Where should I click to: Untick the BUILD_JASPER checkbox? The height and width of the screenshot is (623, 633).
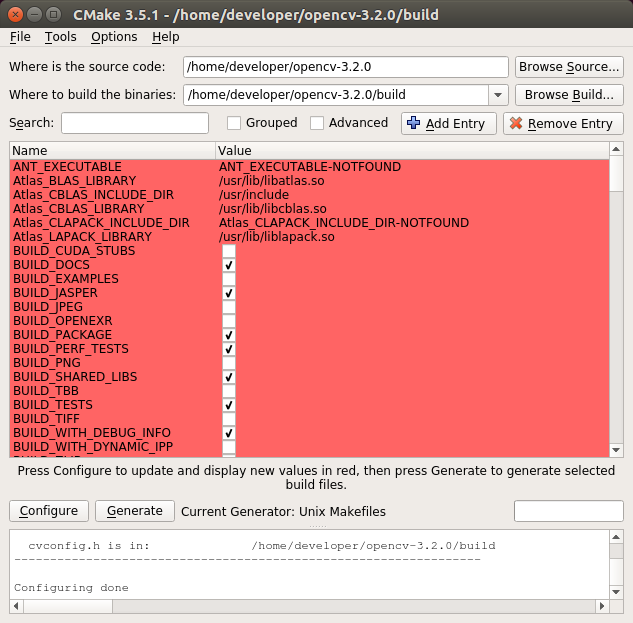(x=229, y=293)
